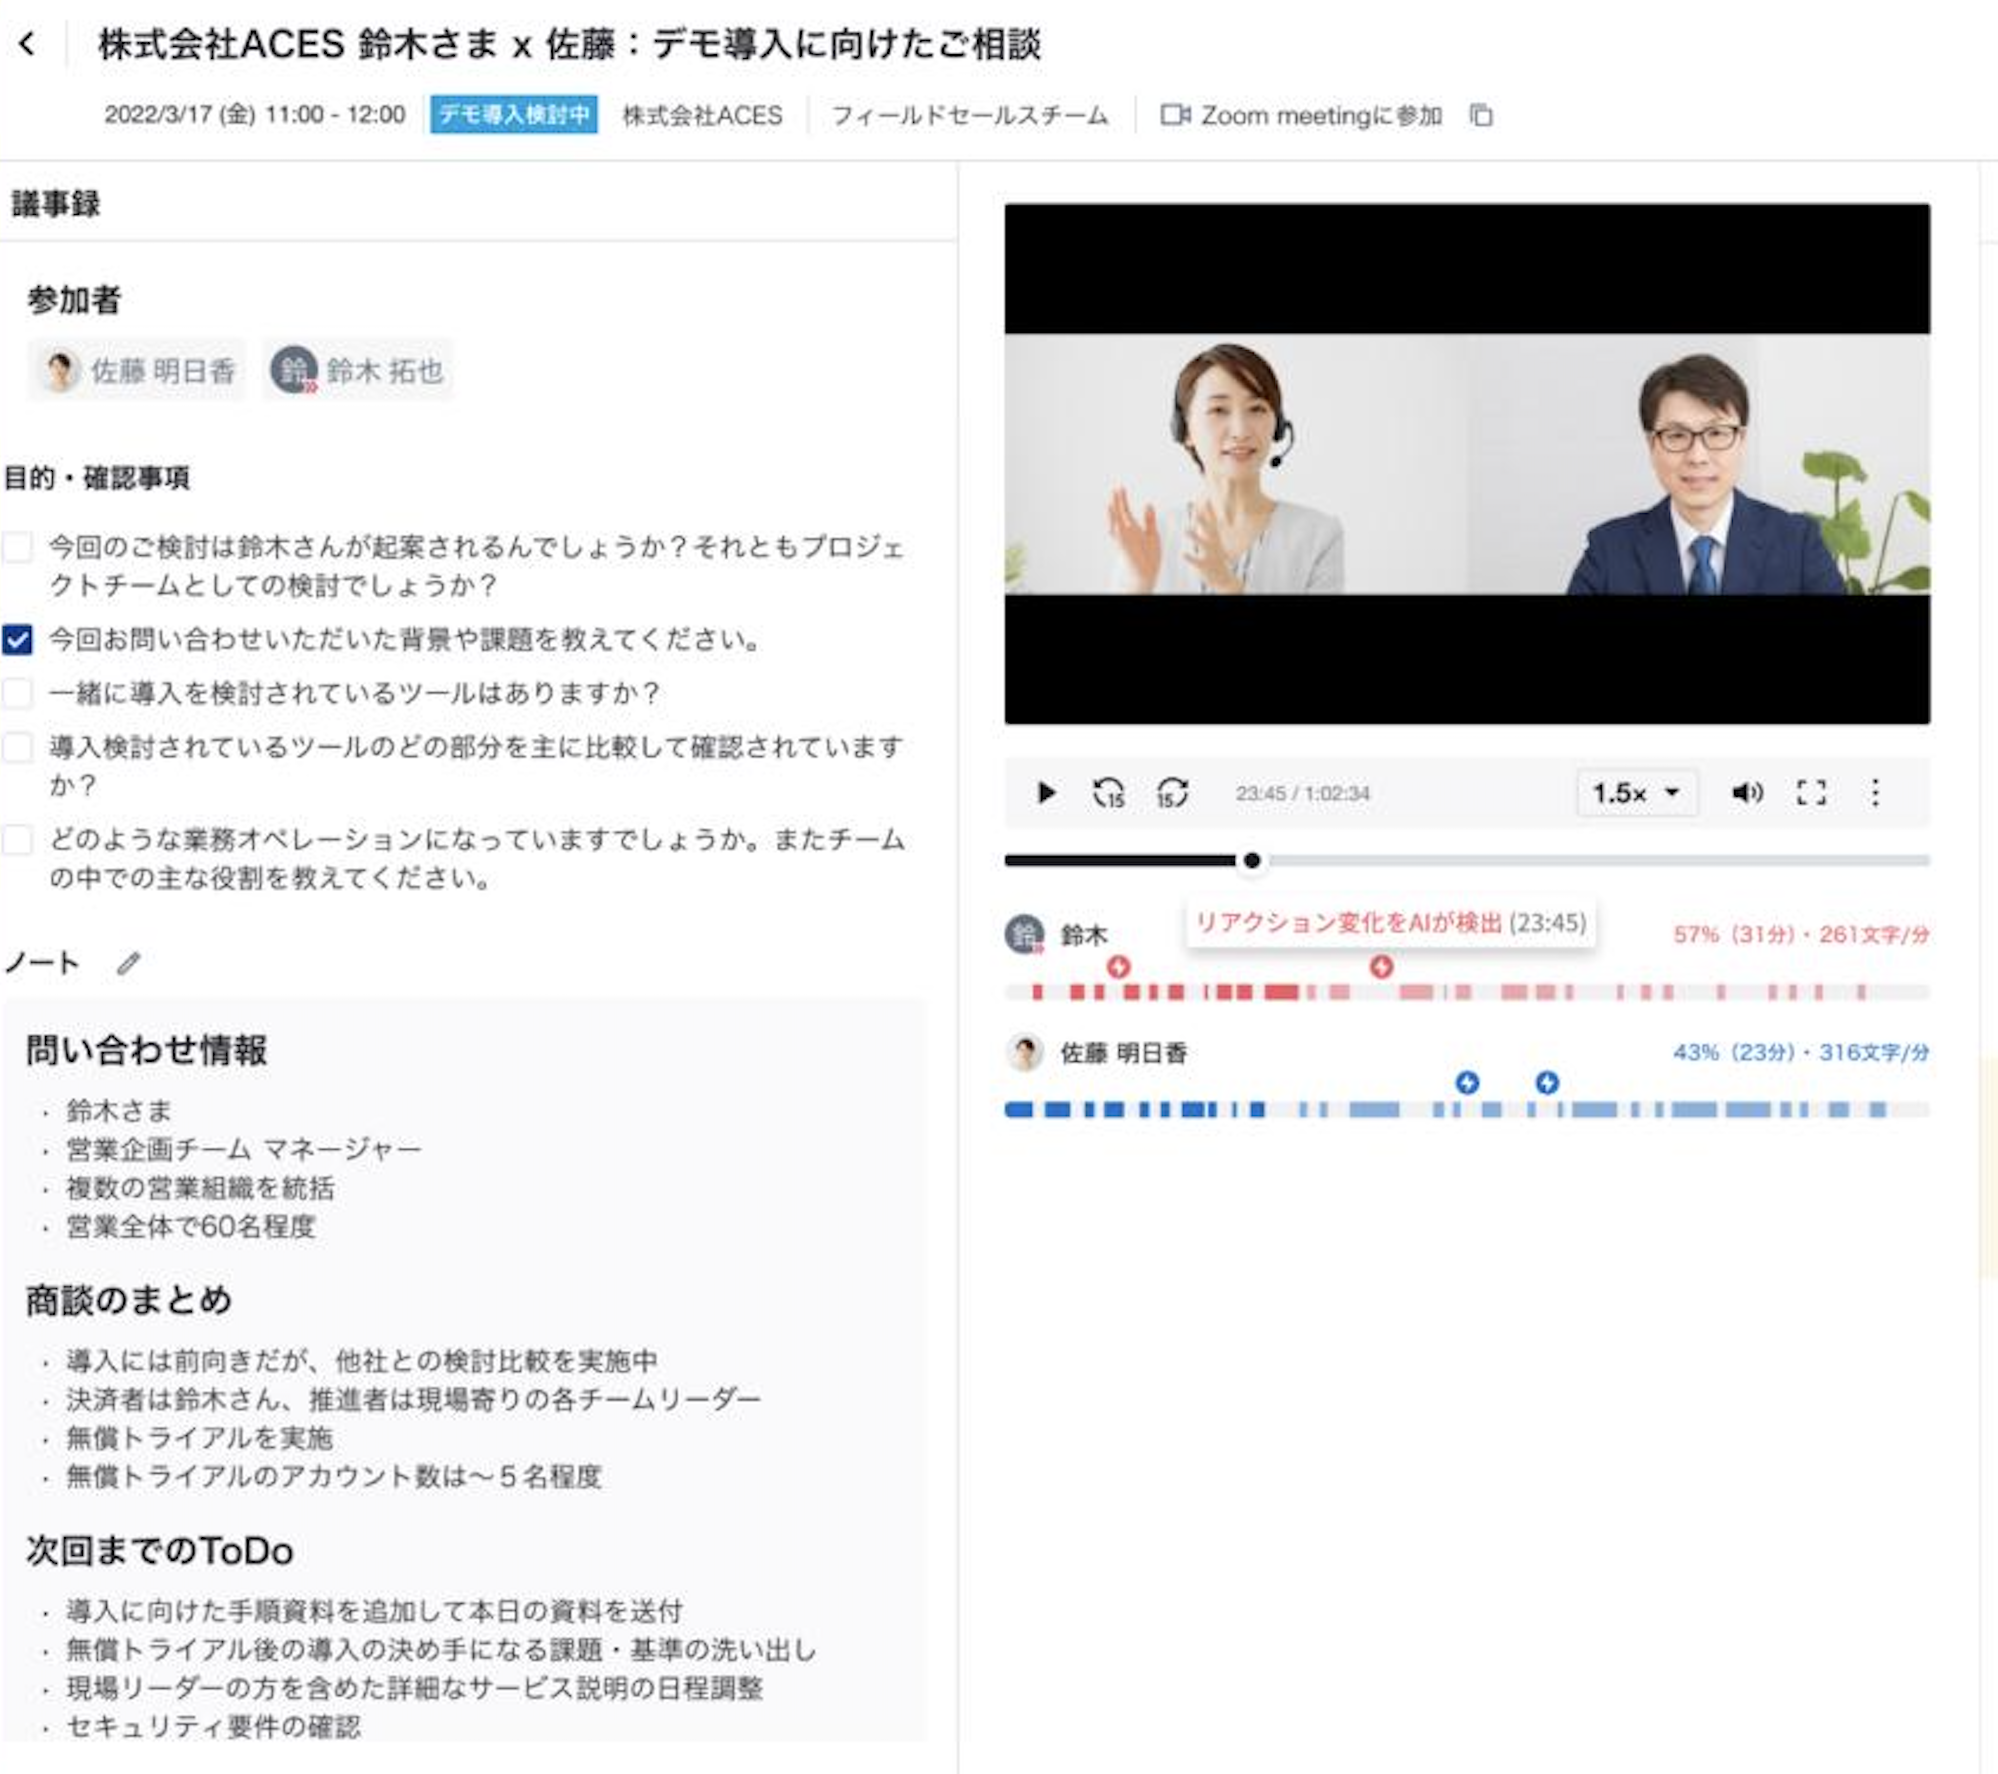The image size is (1998, 1774).
Task: Play the meeting recording video
Action: pyautogui.click(x=1048, y=793)
